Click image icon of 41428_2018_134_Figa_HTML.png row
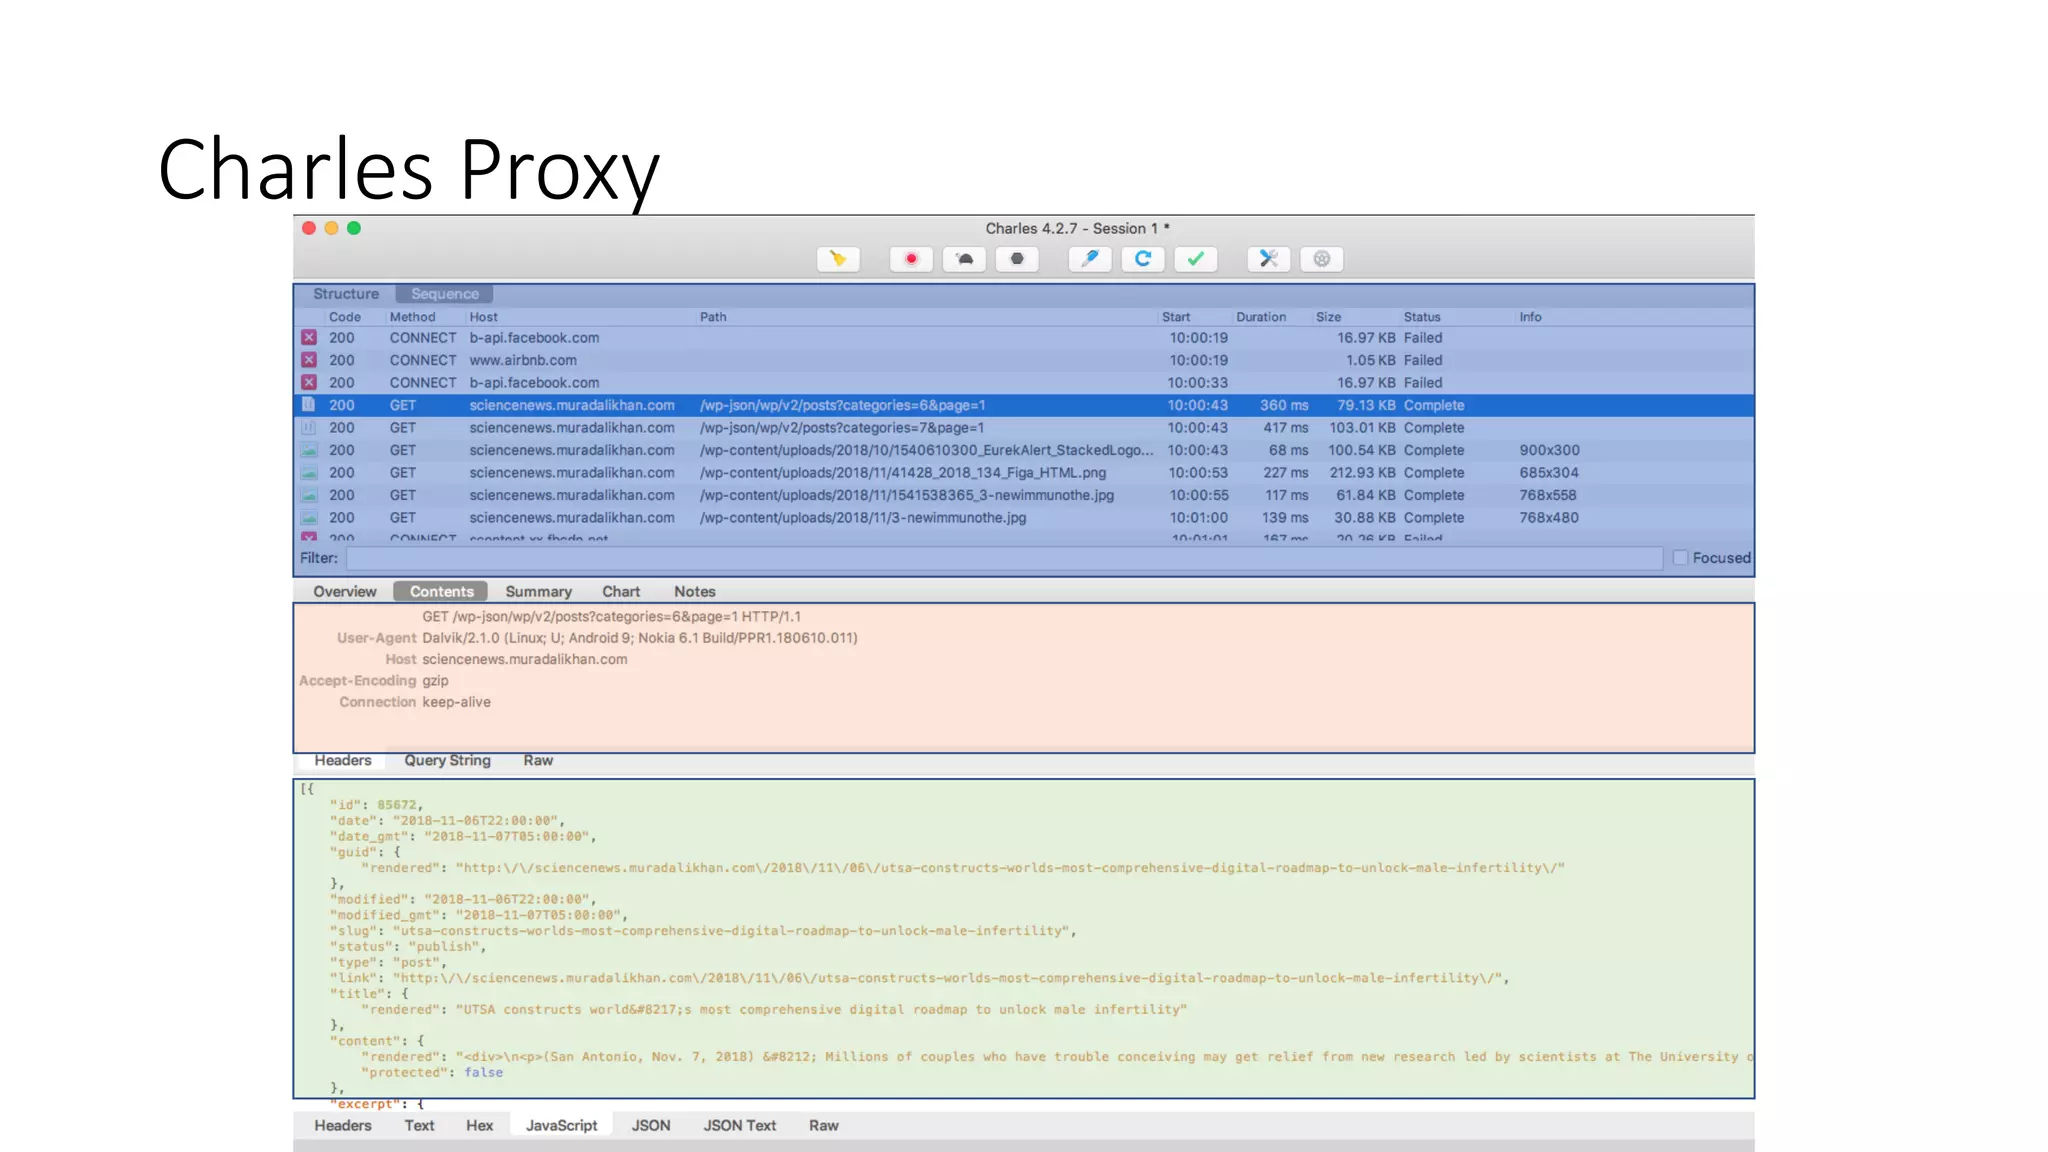Image resolution: width=2048 pixels, height=1152 pixels. click(x=309, y=473)
